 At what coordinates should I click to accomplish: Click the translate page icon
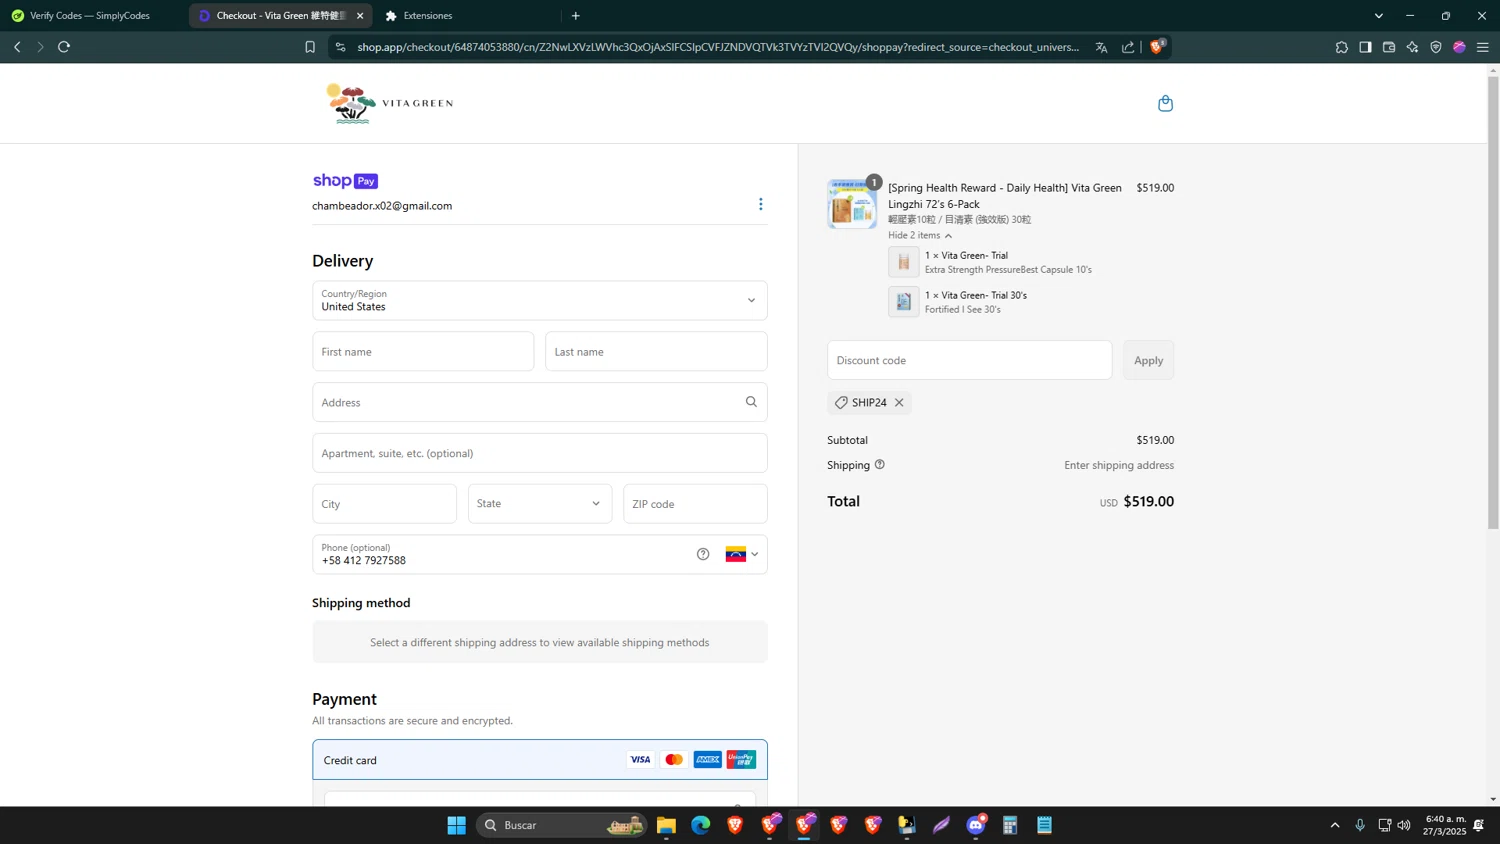[x=1101, y=47]
